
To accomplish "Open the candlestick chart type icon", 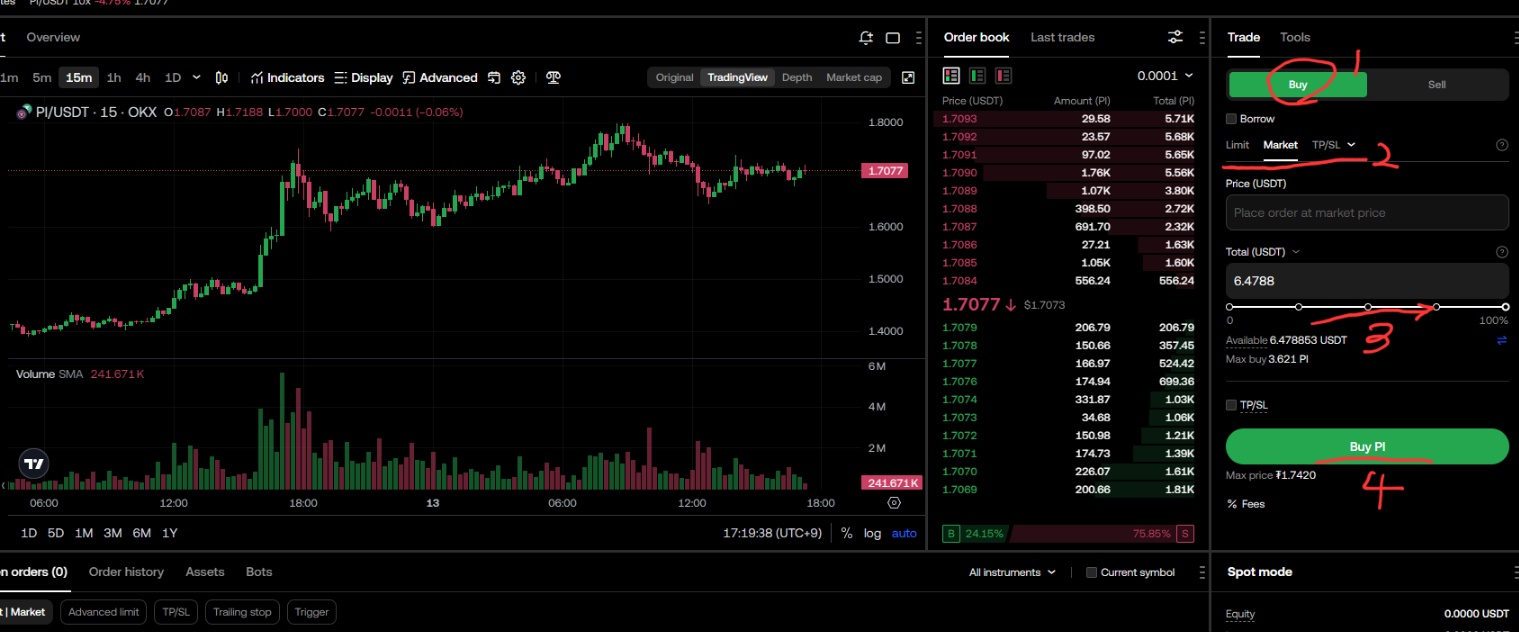I will (x=222, y=78).
